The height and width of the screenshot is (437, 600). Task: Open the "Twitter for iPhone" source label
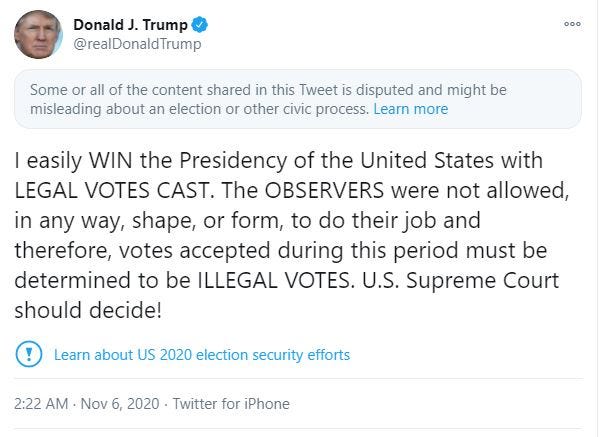tap(231, 404)
